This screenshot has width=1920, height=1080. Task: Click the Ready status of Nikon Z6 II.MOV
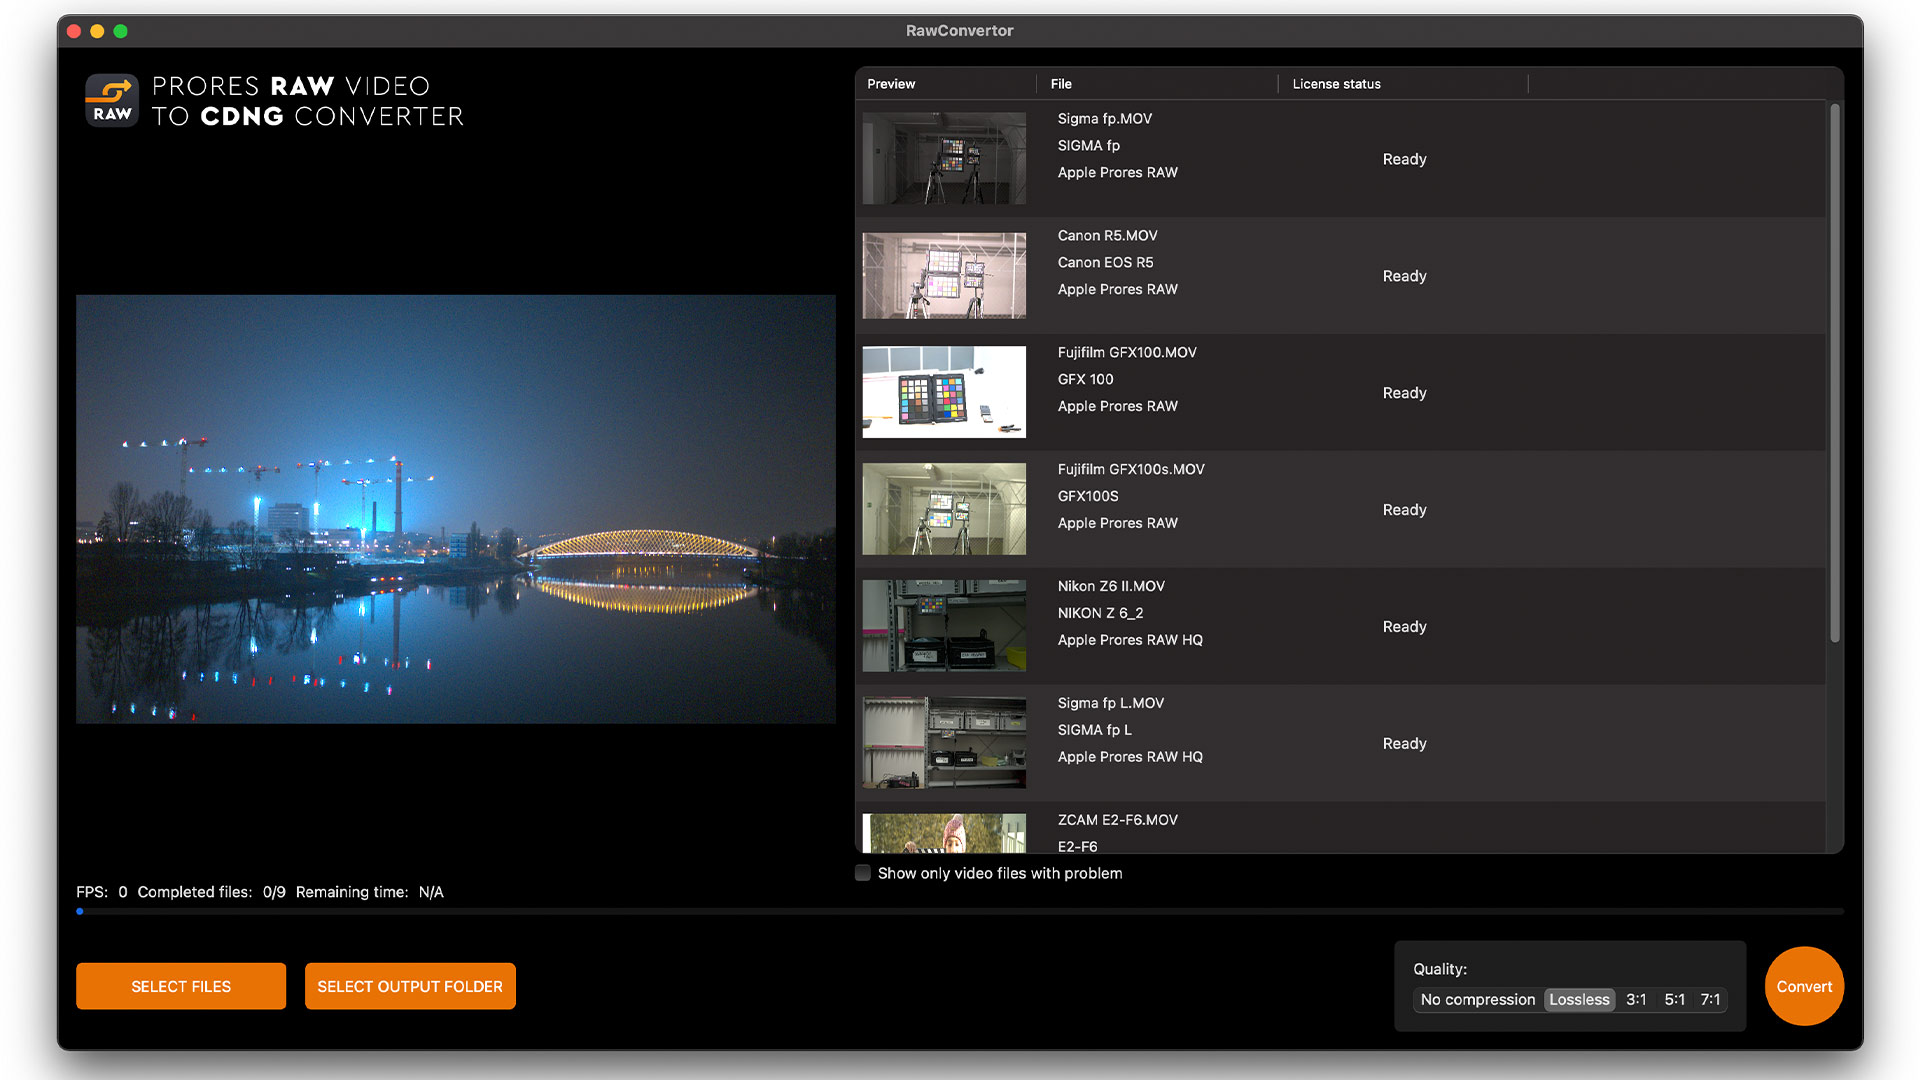[1404, 627]
